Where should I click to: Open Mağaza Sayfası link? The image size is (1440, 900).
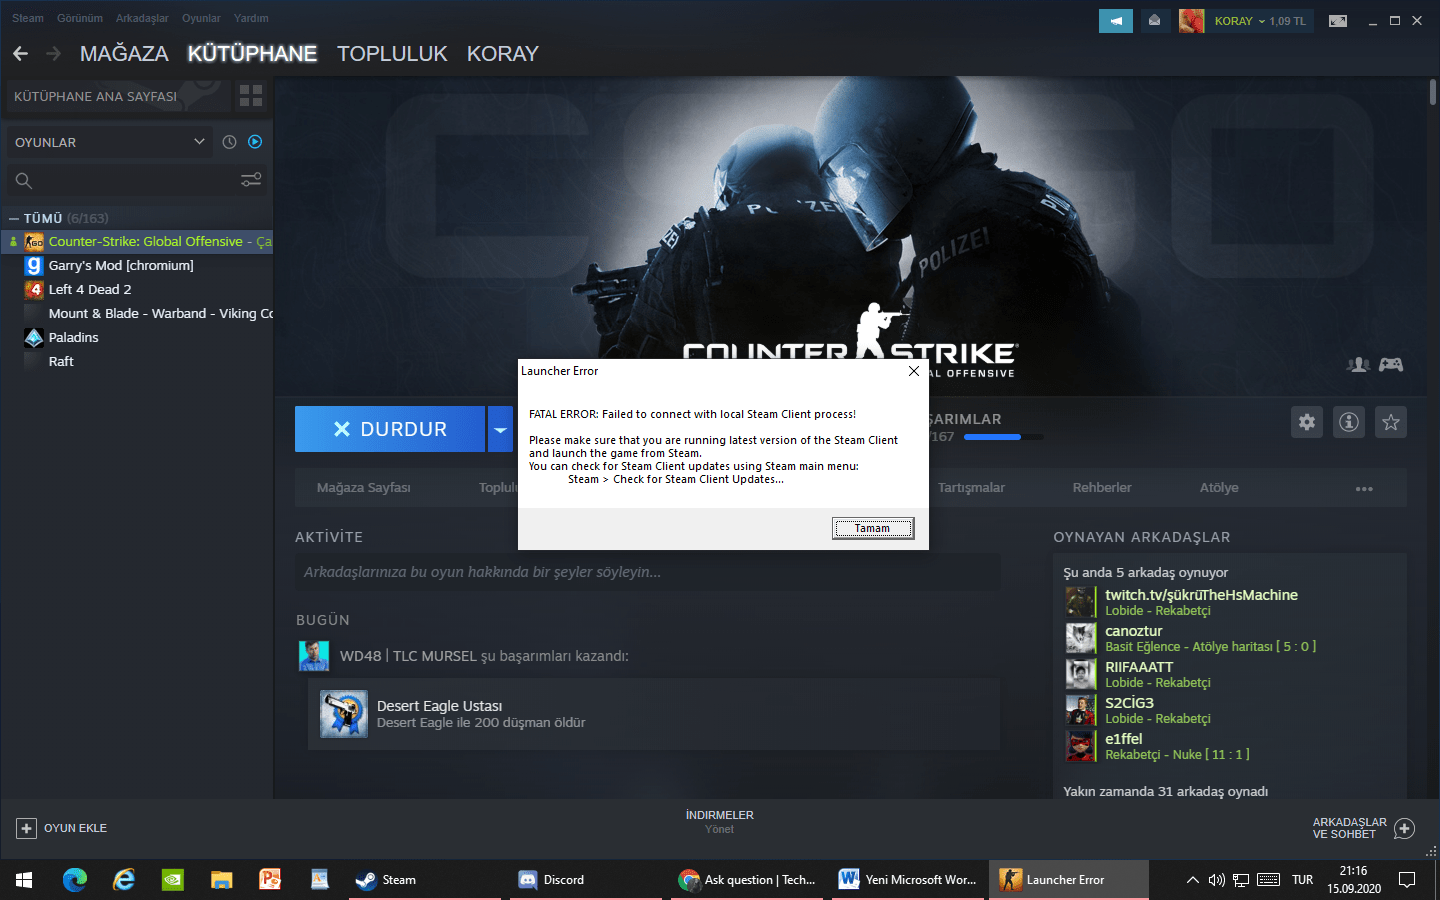pyautogui.click(x=364, y=488)
